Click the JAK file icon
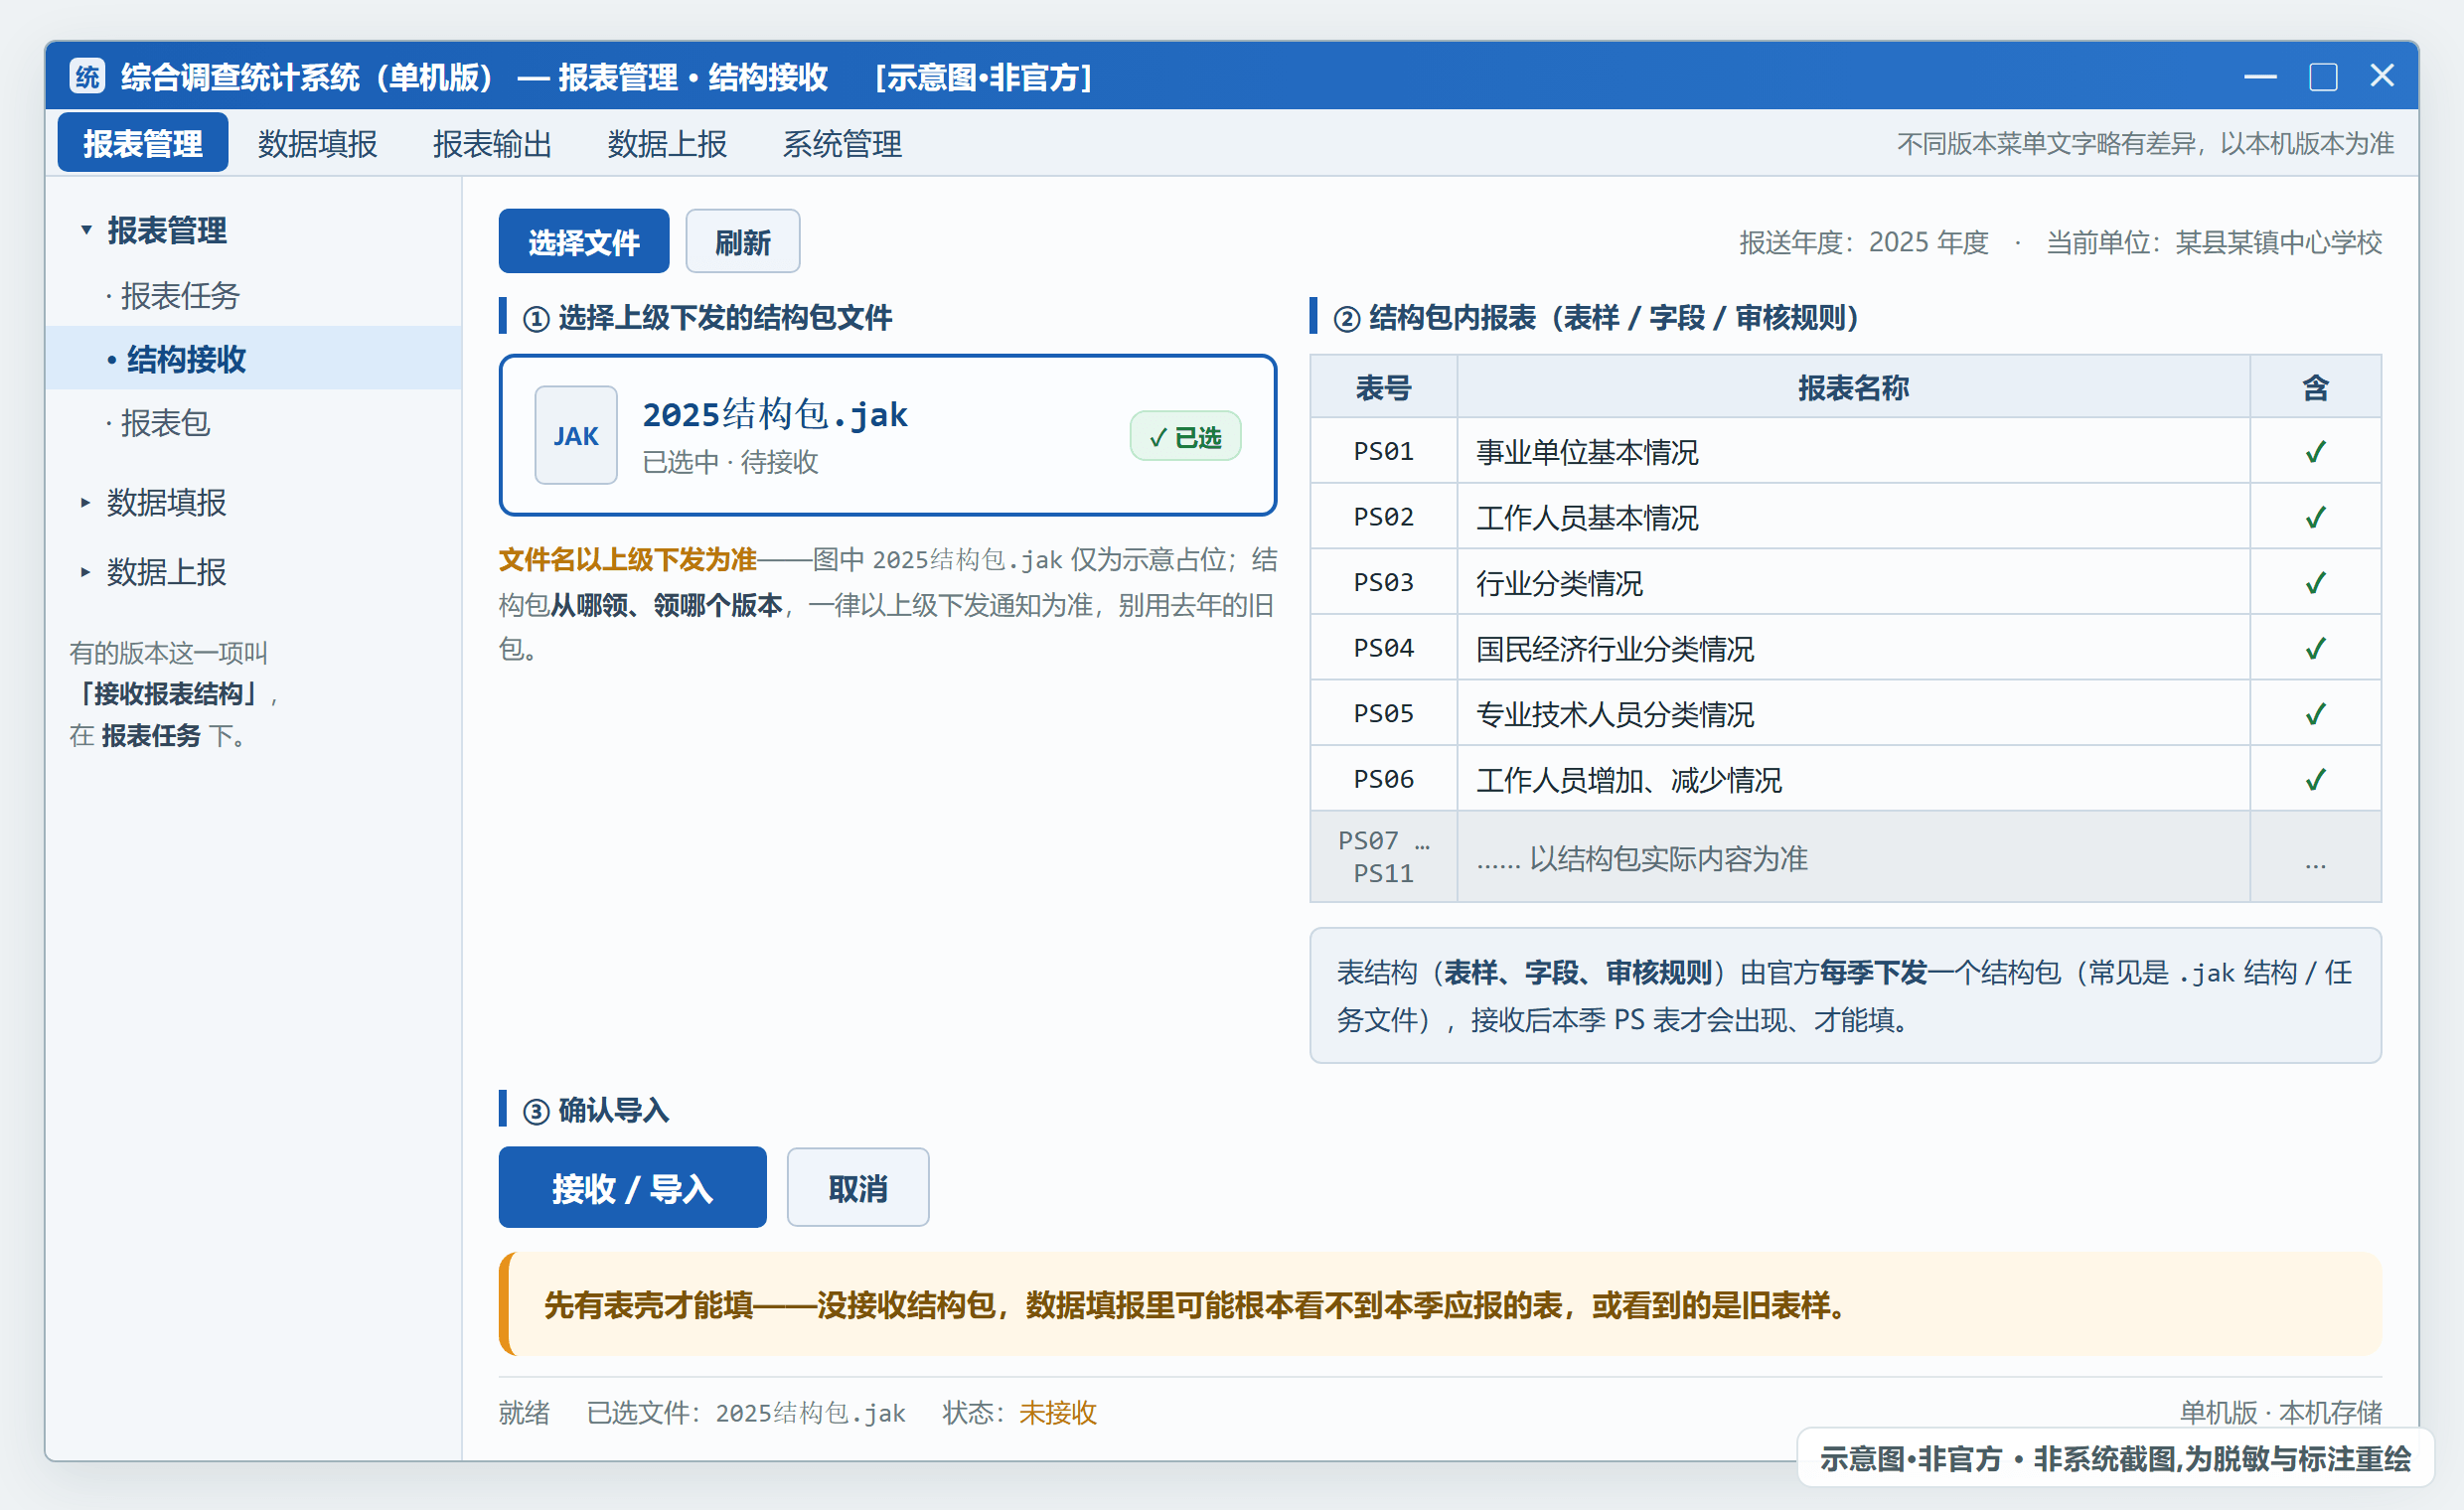The height and width of the screenshot is (1510, 2464). 576,435
